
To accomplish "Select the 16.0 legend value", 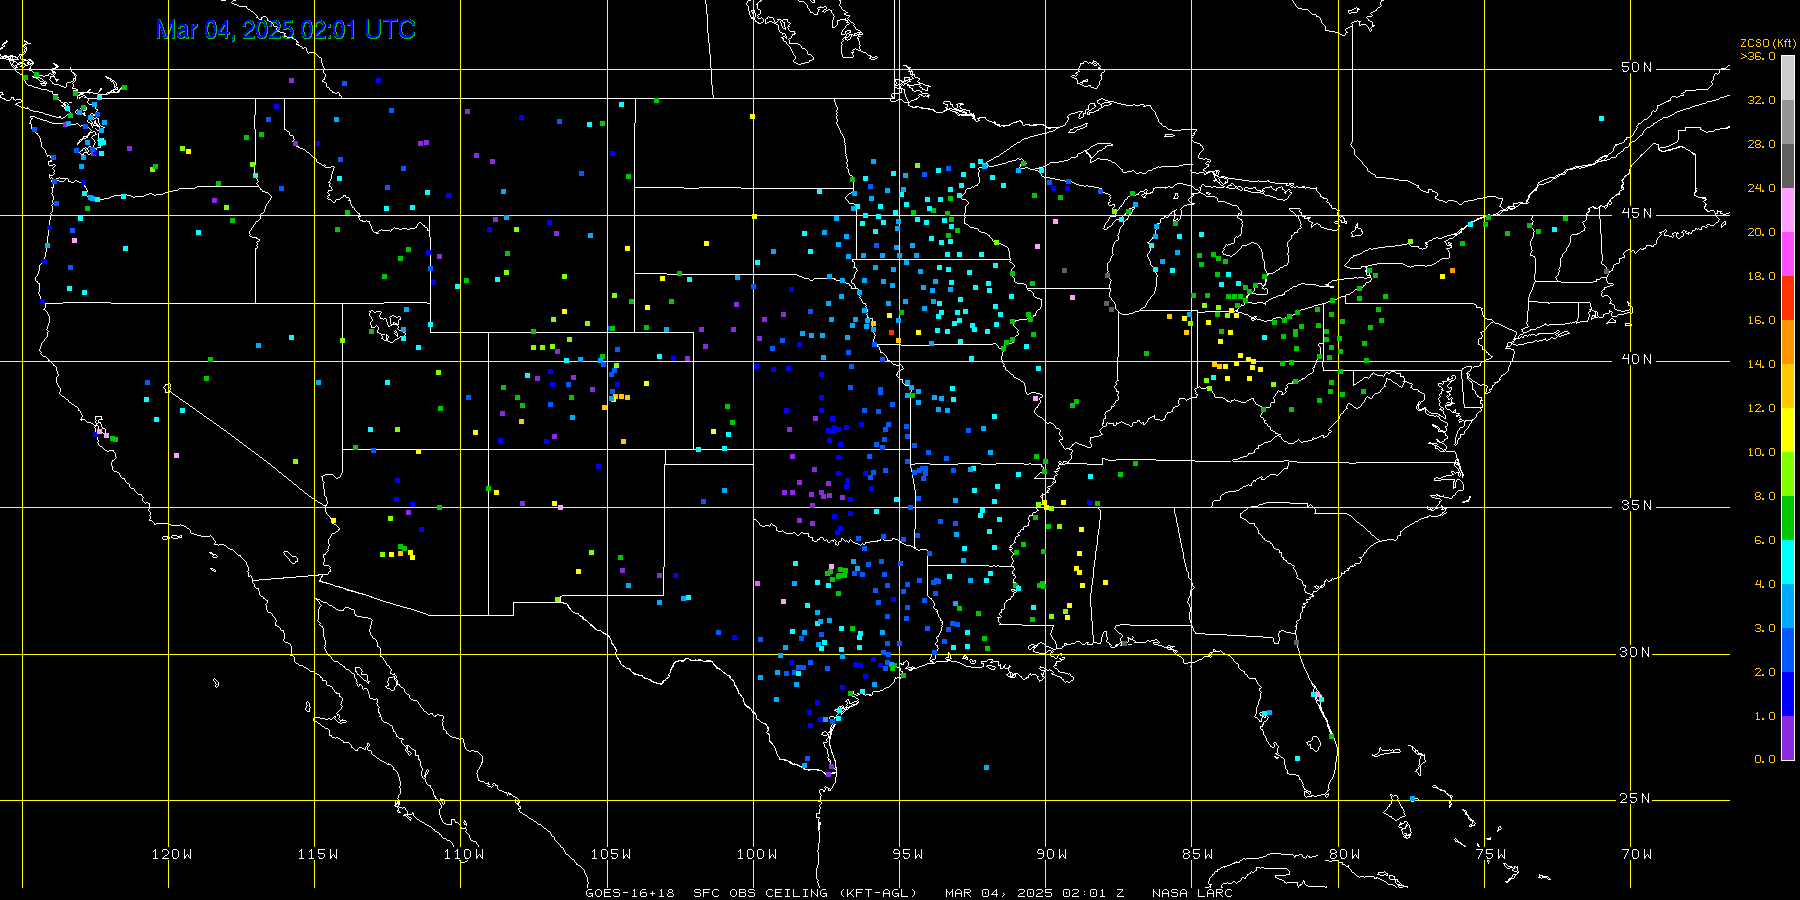I will click(1761, 320).
